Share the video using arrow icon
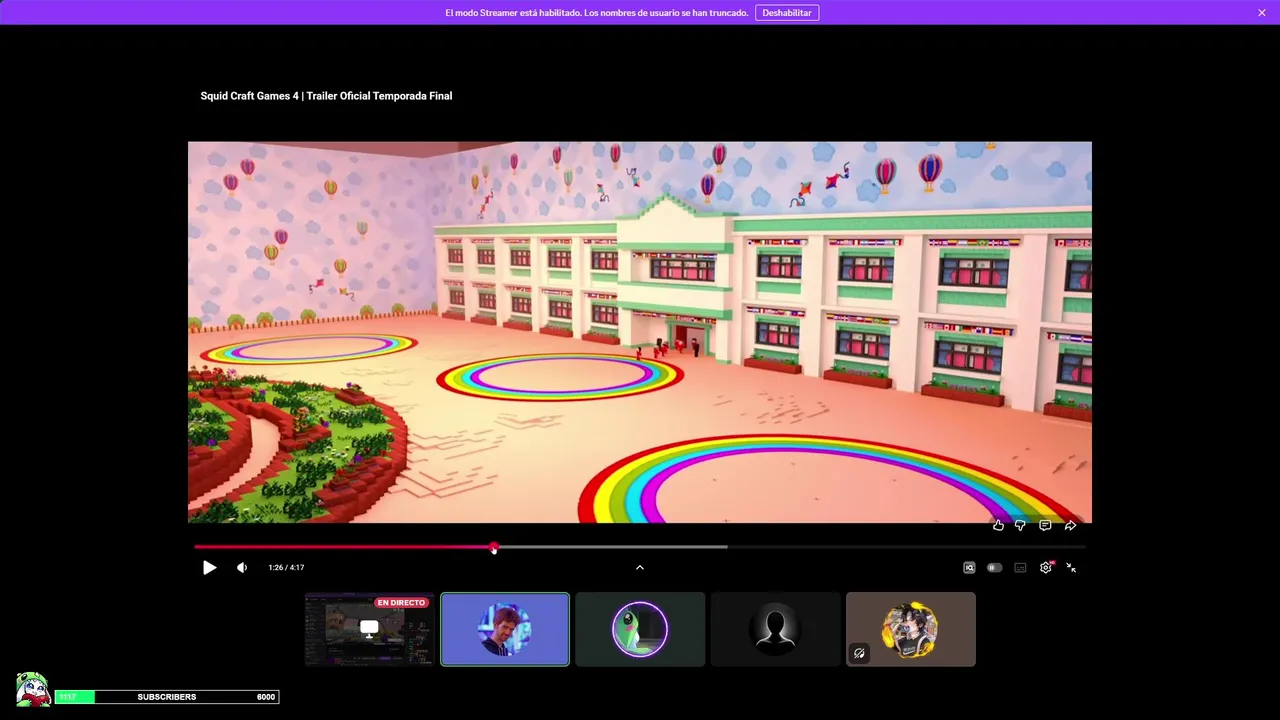Viewport: 1280px width, 720px height. (1070, 525)
